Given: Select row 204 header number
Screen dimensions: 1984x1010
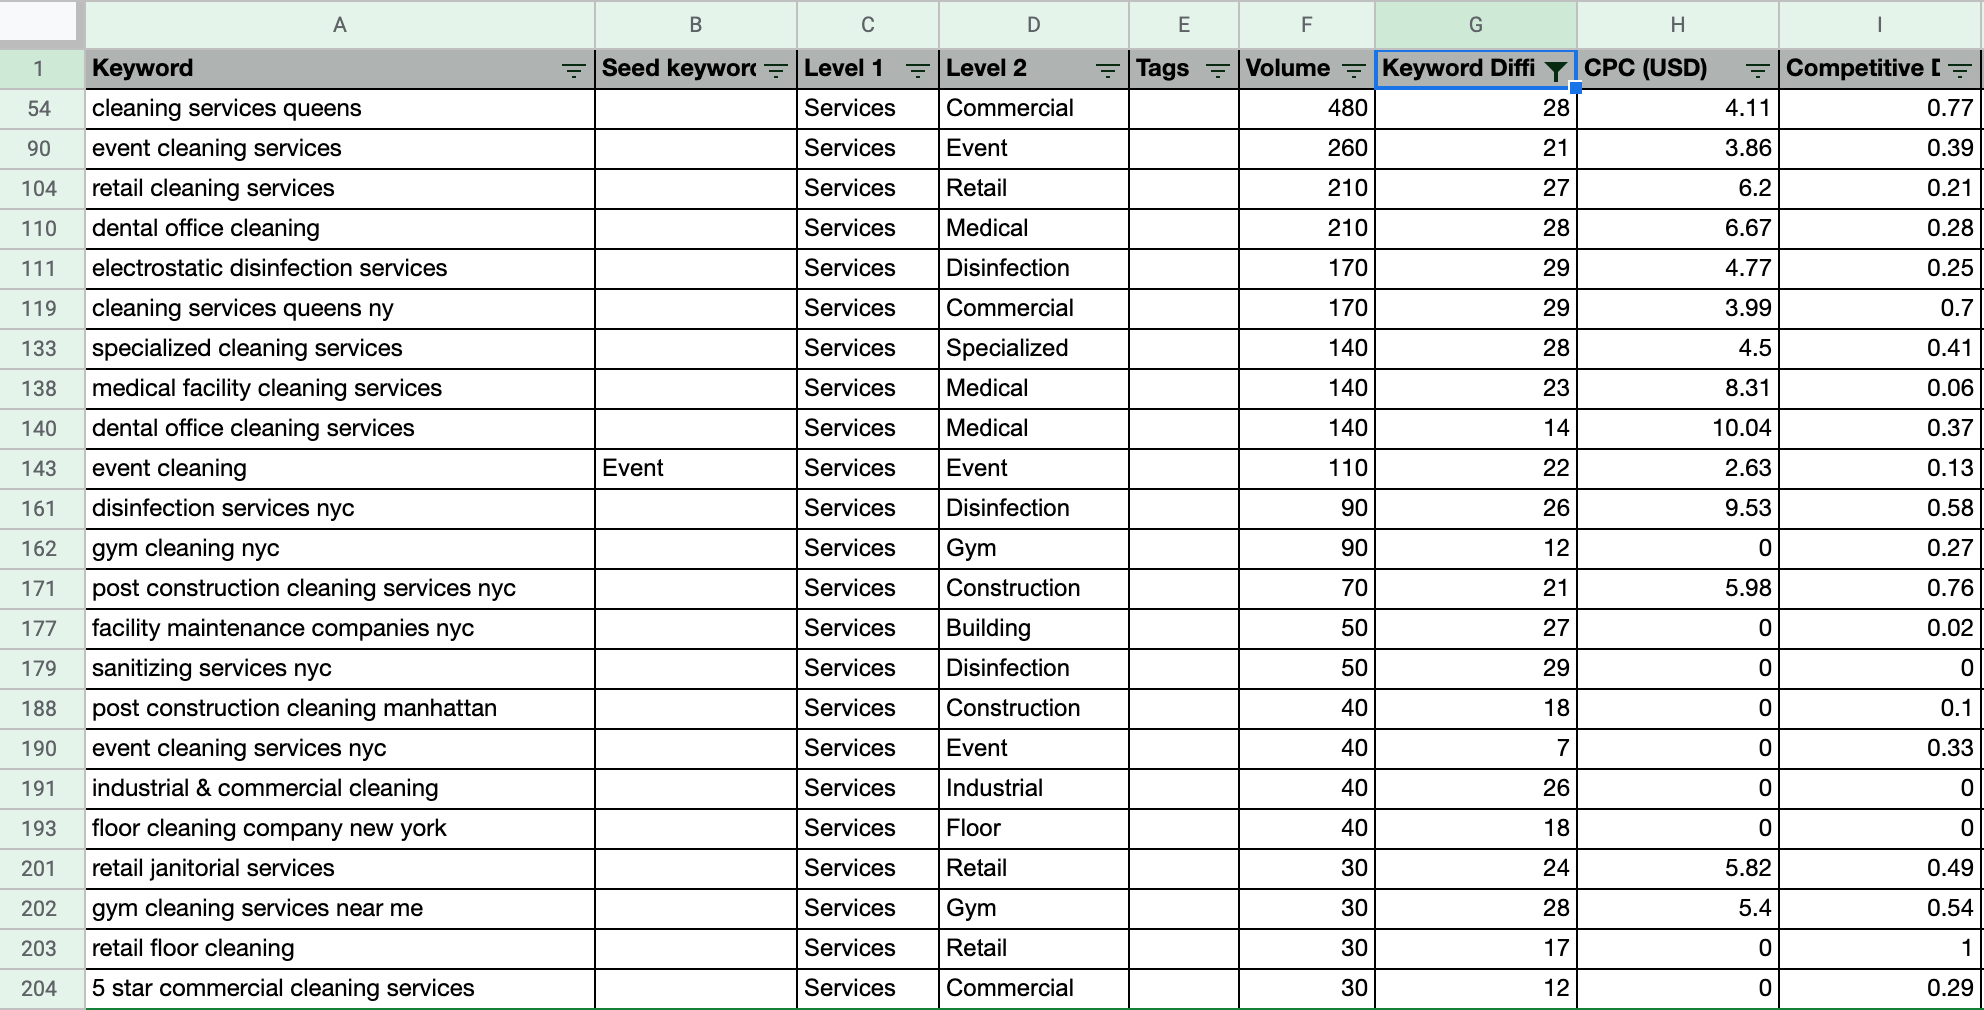Looking at the screenshot, I should (x=42, y=989).
